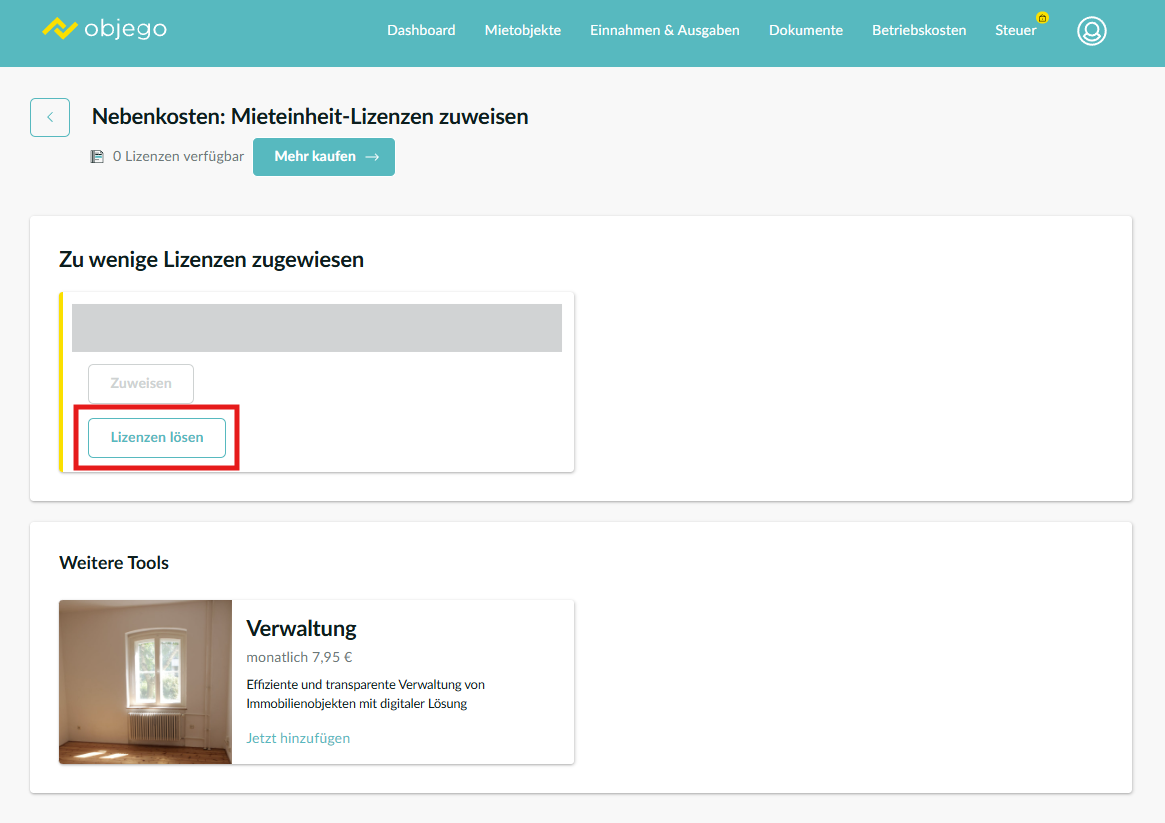Click the license icon beside available count
This screenshot has width=1165, height=823.
pos(97,157)
